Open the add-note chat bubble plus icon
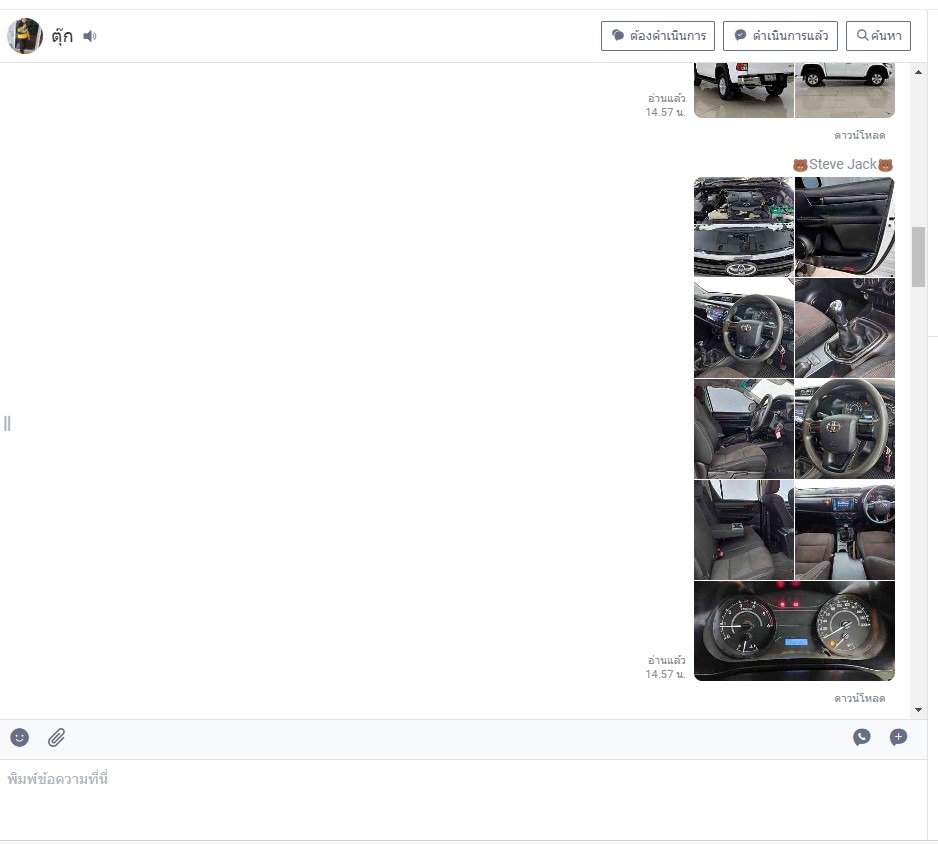 tap(898, 737)
